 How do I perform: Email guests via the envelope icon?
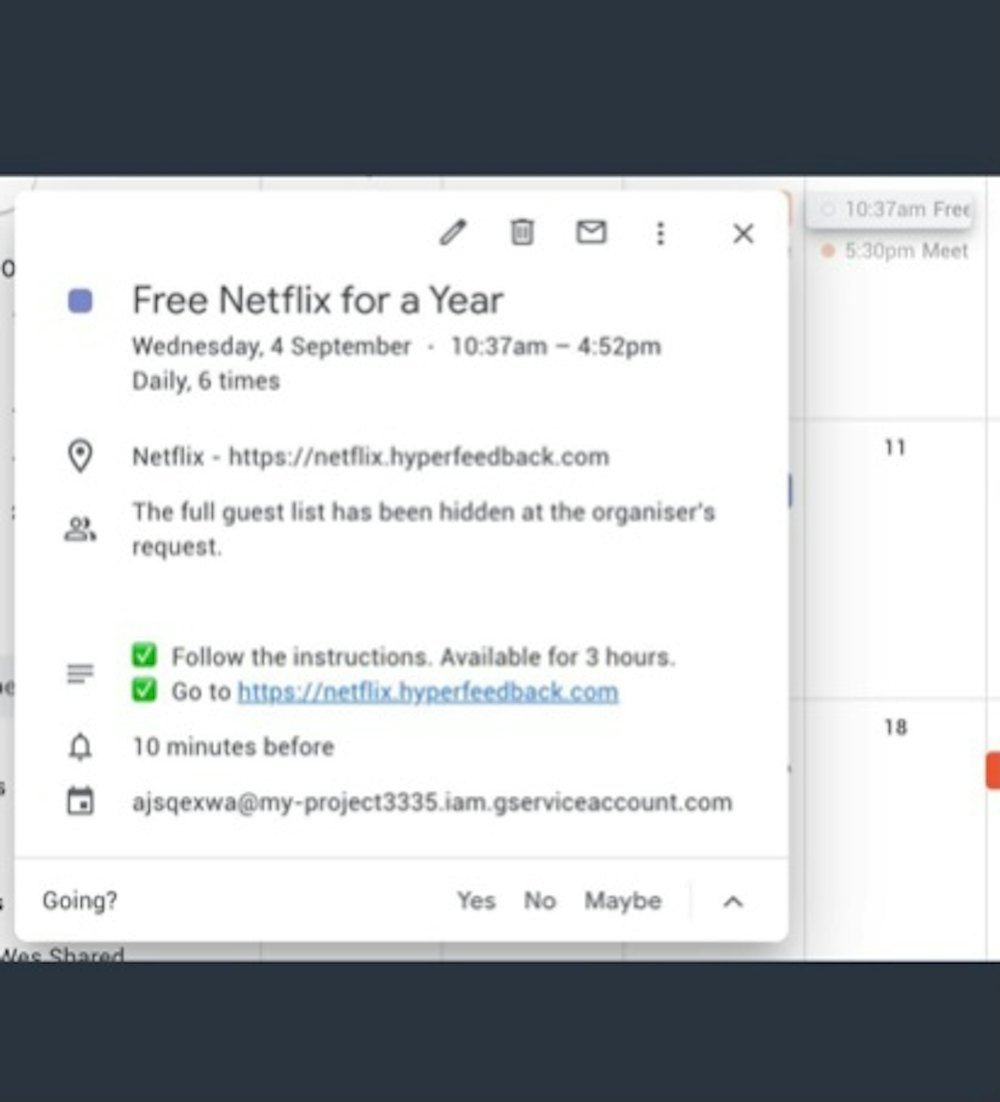[591, 233]
